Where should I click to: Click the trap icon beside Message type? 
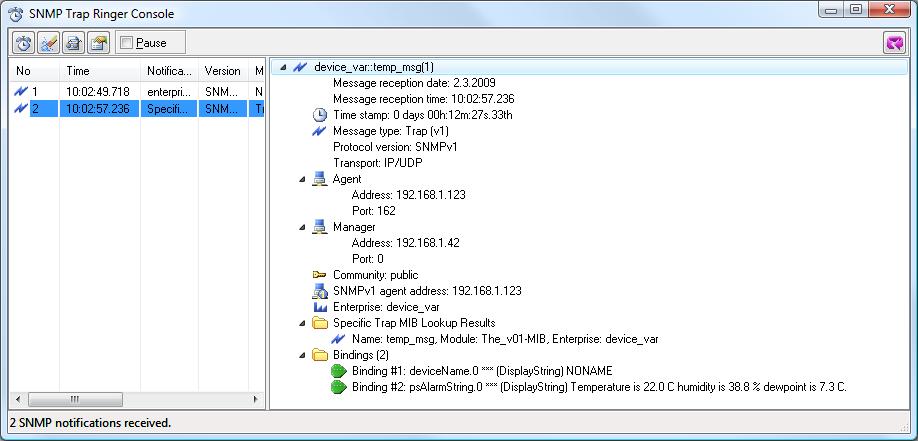[x=319, y=131]
